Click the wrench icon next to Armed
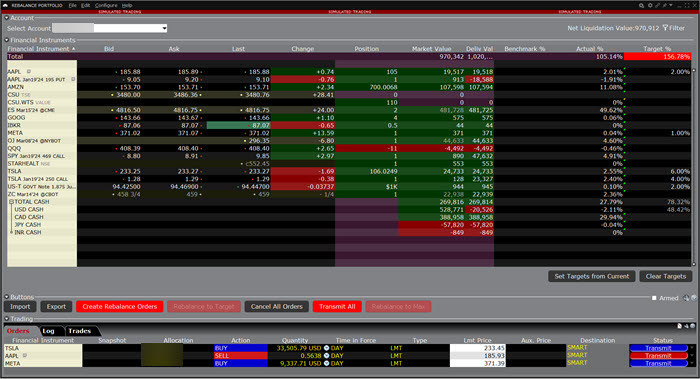The height and width of the screenshot is (379, 700). (686, 298)
